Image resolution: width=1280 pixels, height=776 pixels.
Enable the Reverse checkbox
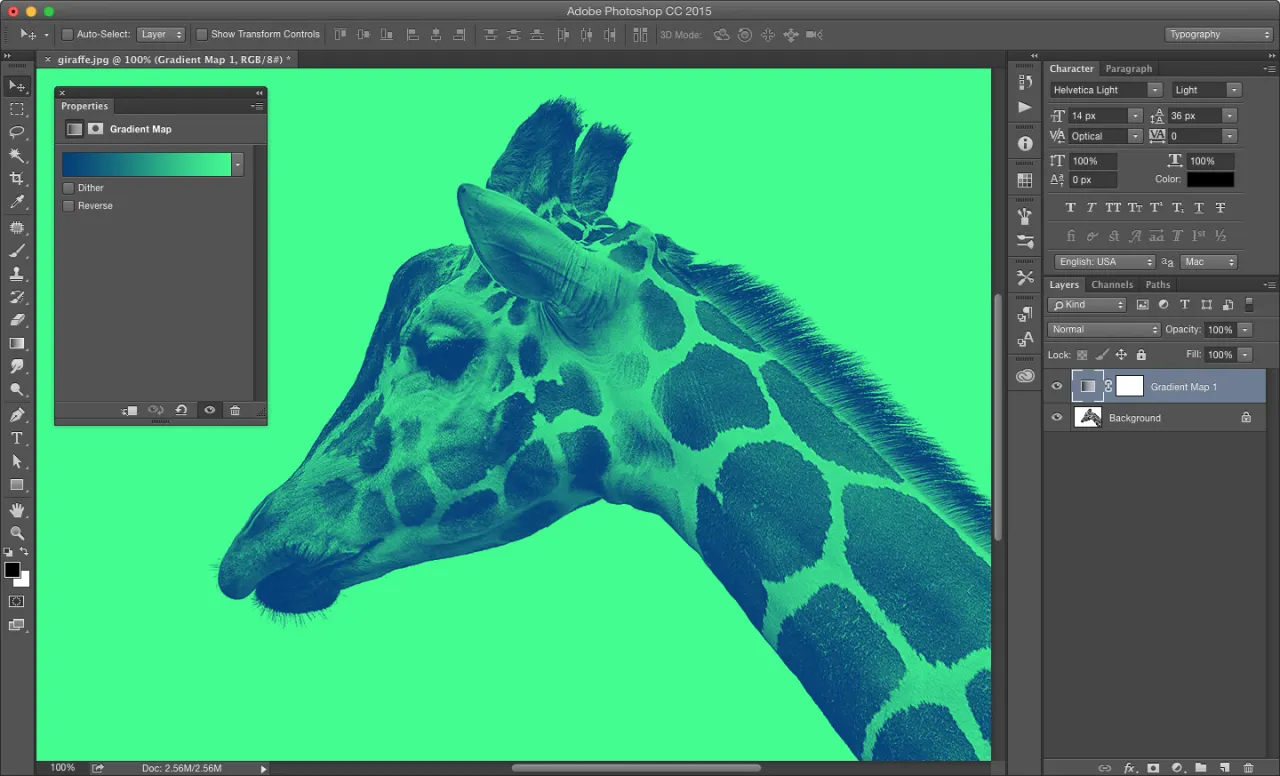pos(68,205)
